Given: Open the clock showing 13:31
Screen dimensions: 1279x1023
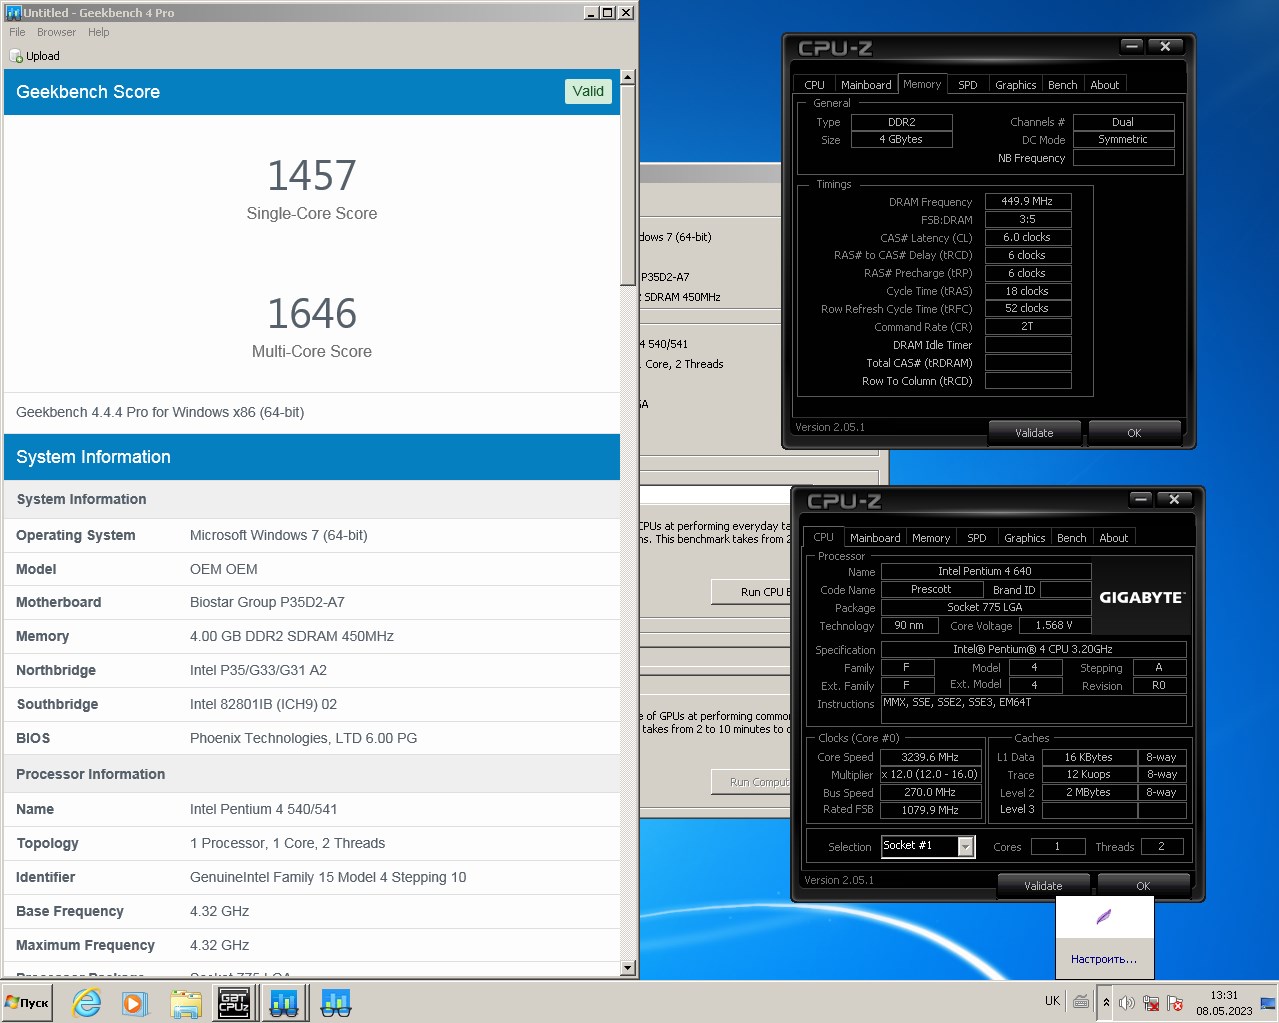Looking at the screenshot, I should pos(1224,1002).
